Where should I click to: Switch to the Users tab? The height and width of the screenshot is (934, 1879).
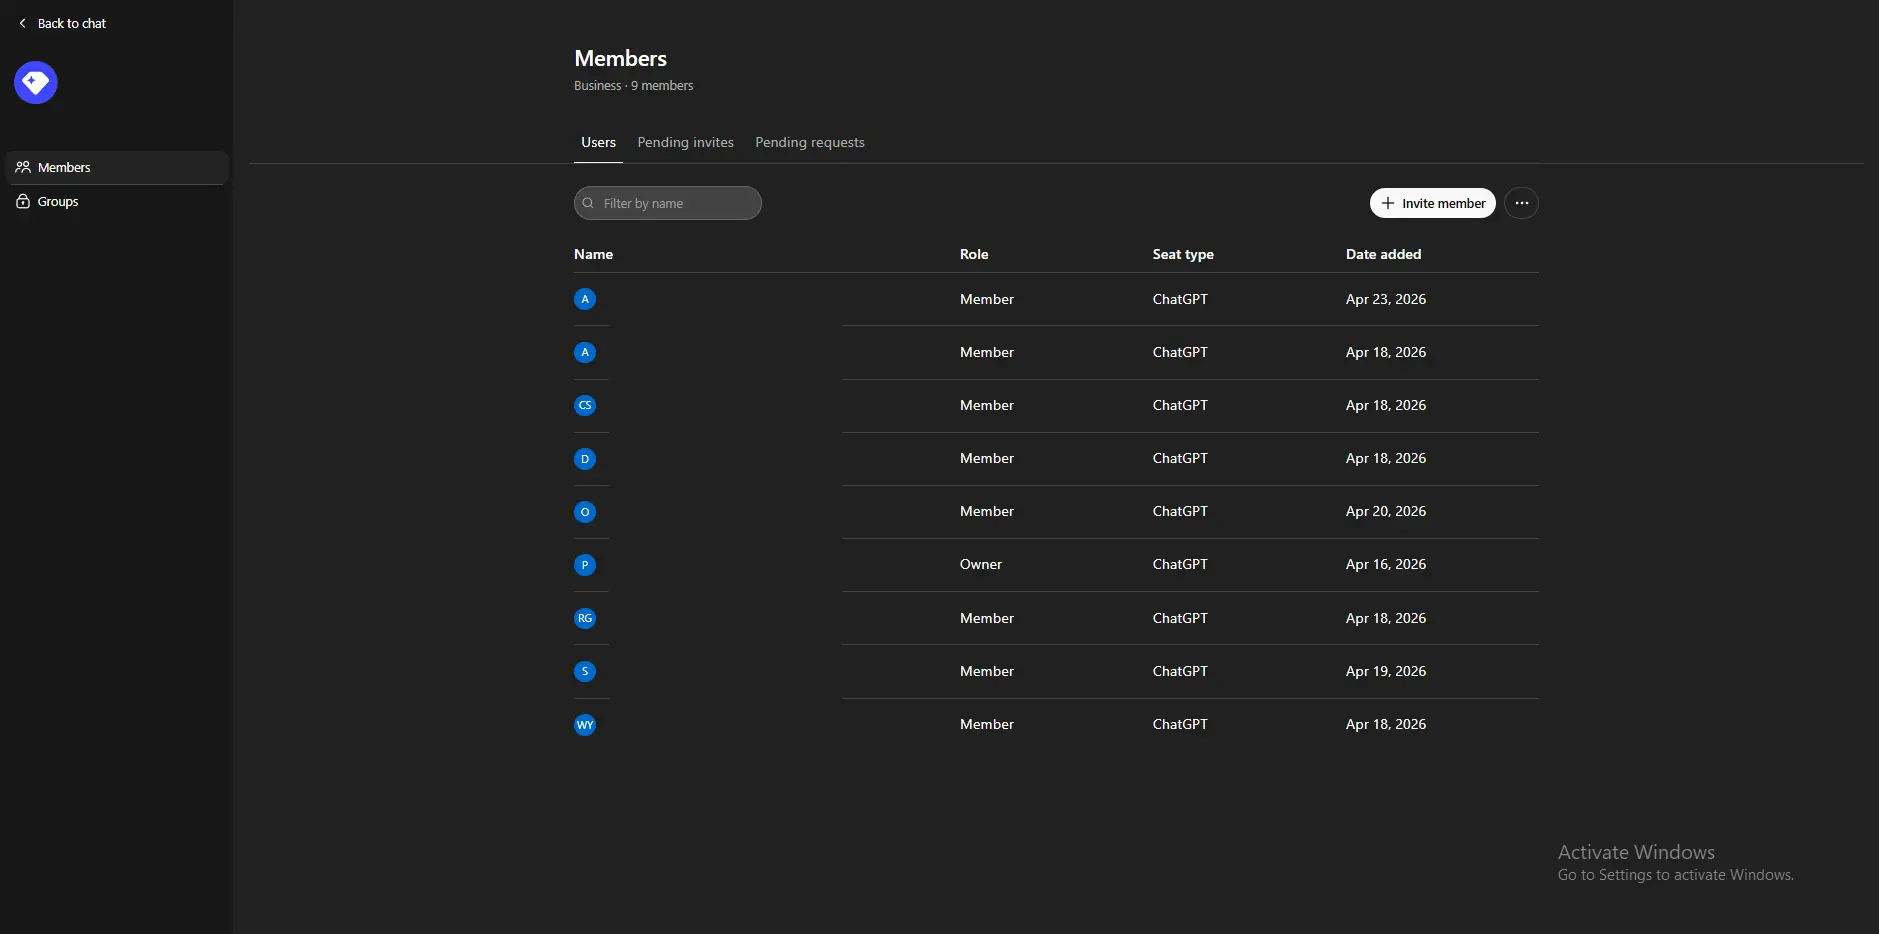pos(598,142)
